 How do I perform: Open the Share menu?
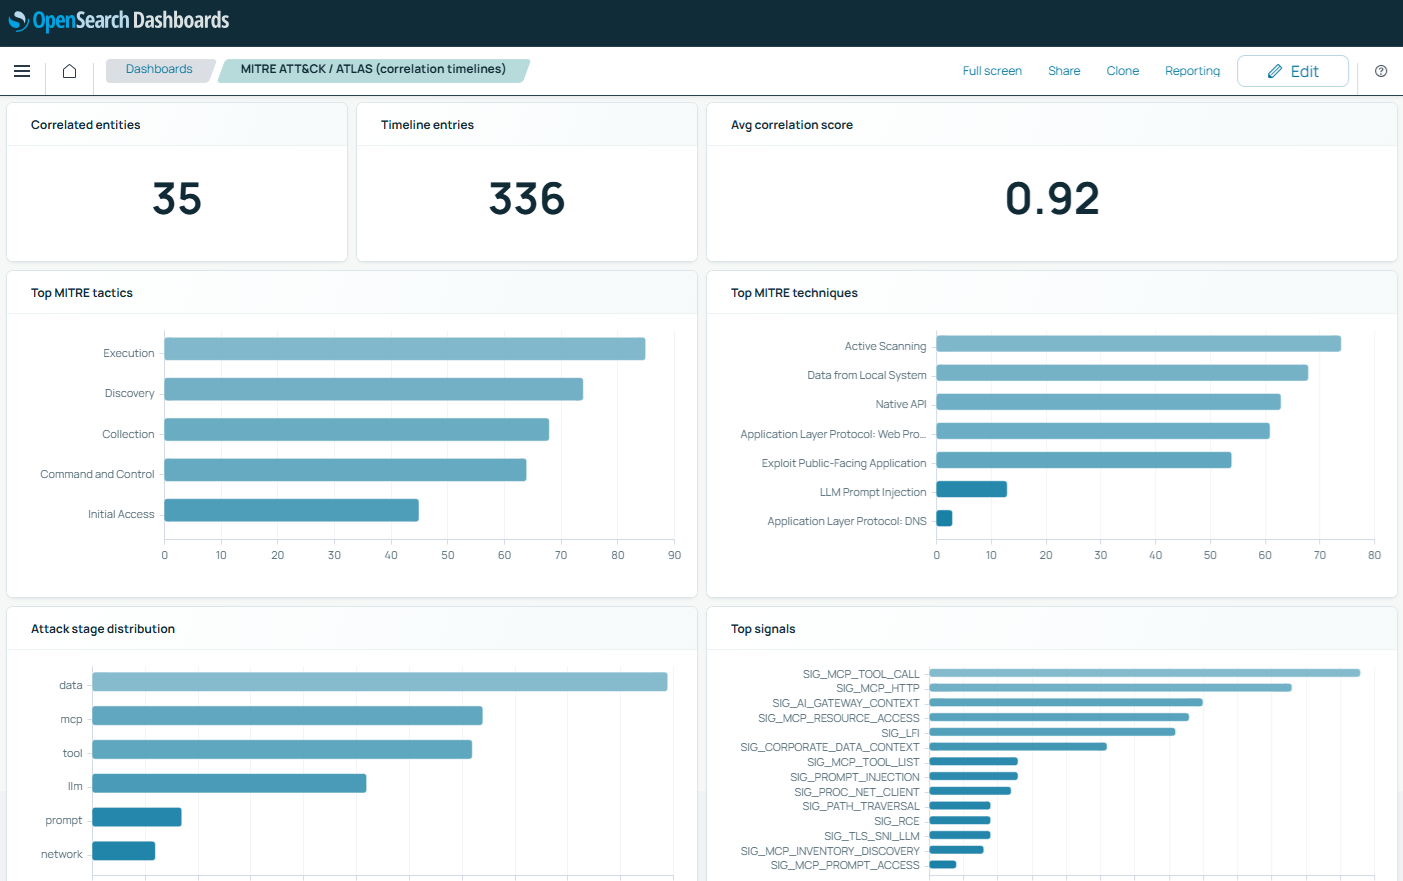[1064, 71]
